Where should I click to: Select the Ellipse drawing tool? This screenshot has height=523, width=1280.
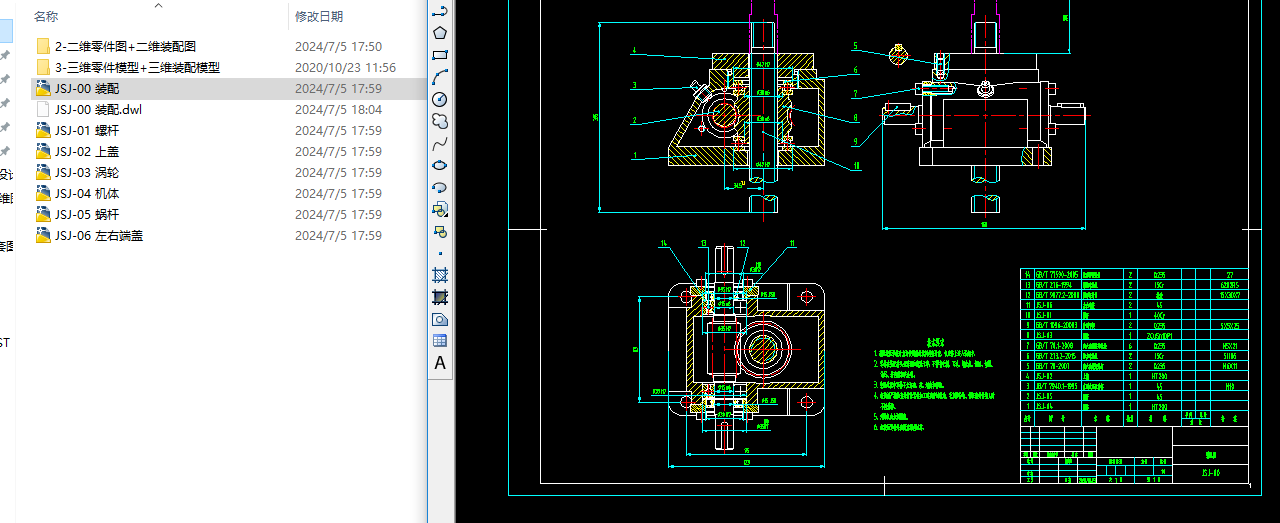click(439, 165)
